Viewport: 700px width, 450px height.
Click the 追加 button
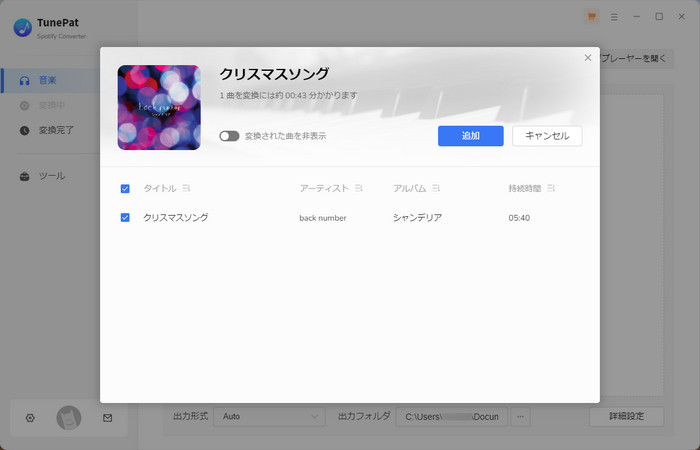[471, 136]
